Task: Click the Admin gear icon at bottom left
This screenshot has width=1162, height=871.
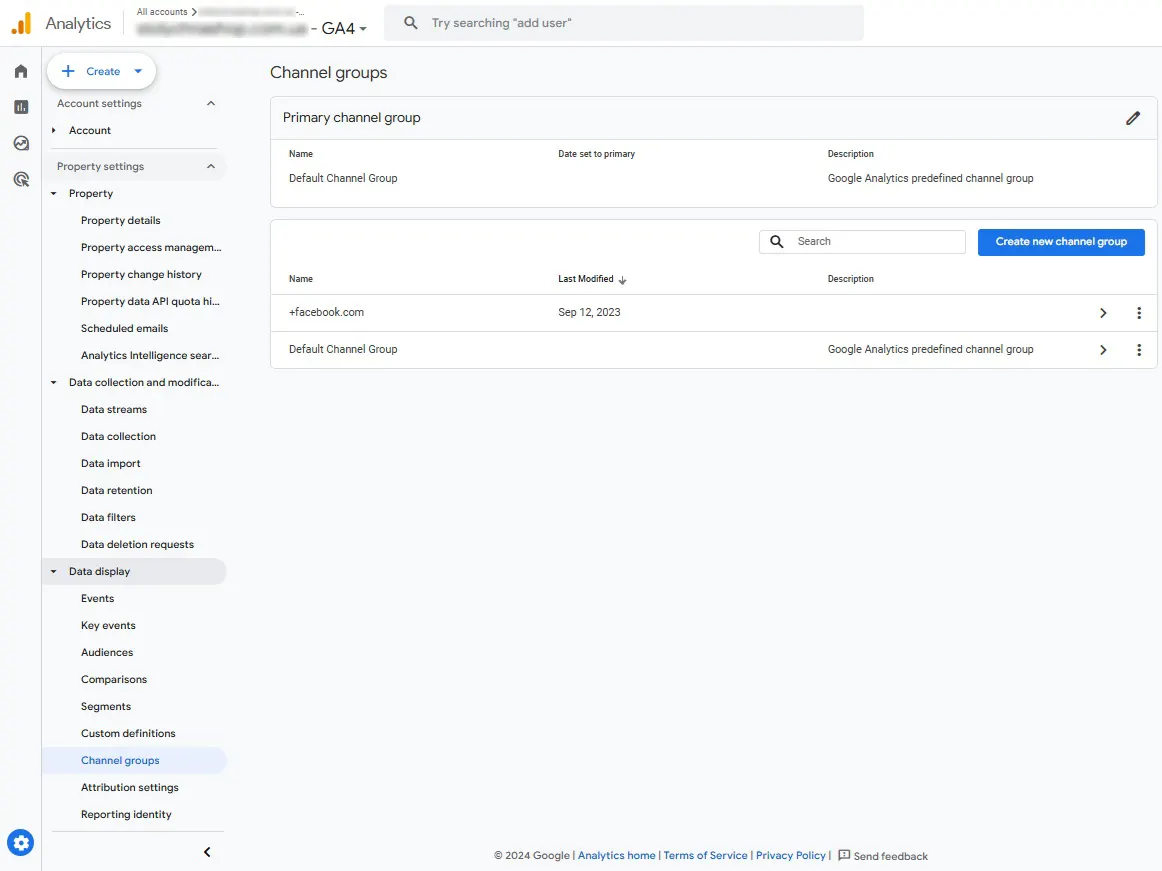Action: 21,843
